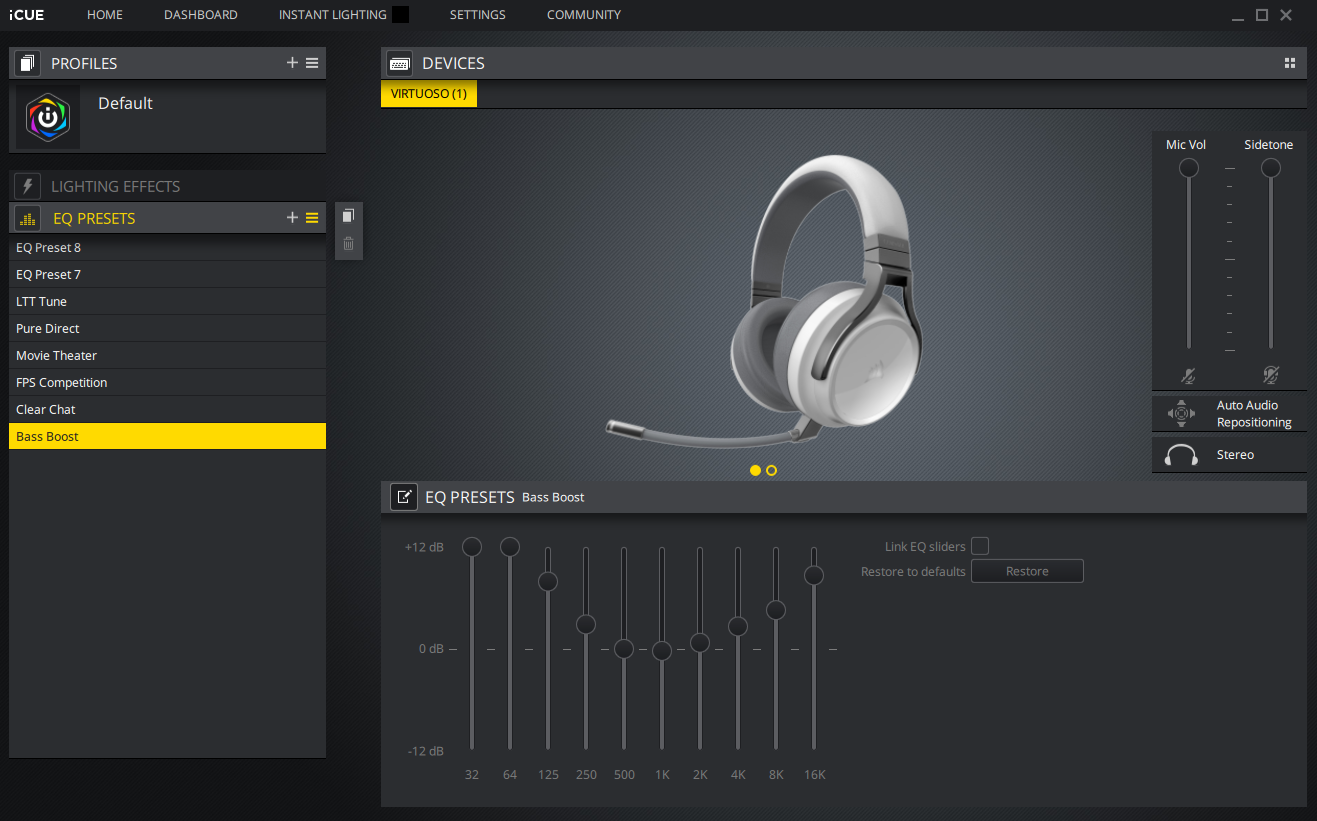Open the EQ Presets hamburger menu

point(312,218)
